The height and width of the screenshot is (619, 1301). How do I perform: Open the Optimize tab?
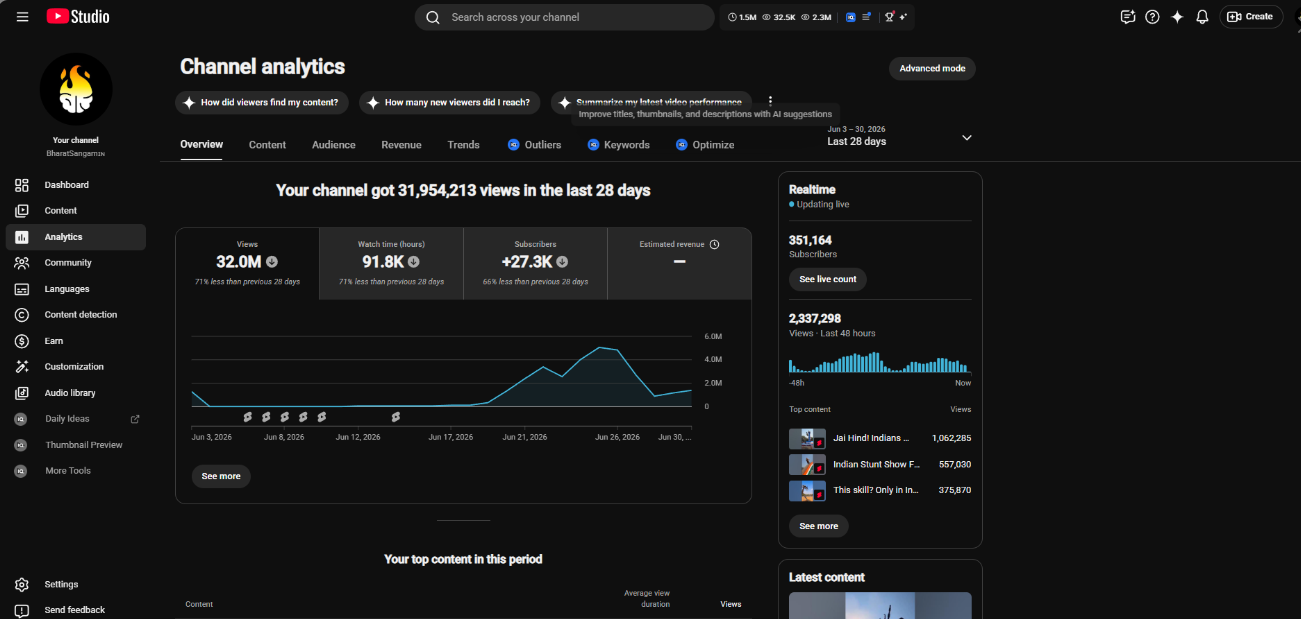point(705,145)
